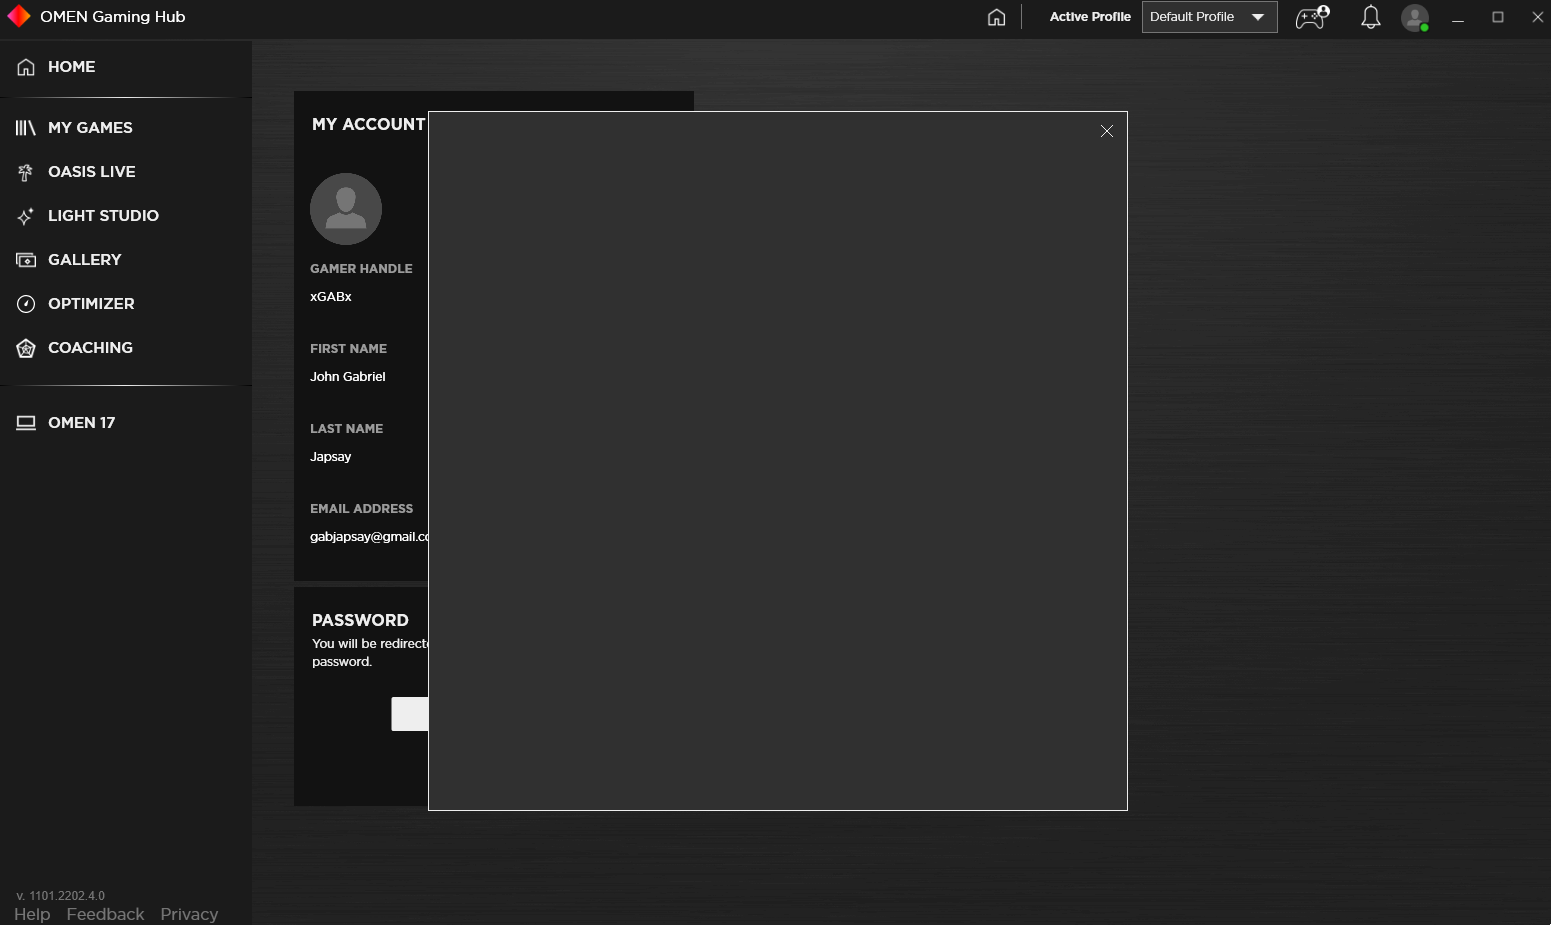Viewport: 1551px width, 925px height.
Task: Click the profile picture in My Account
Action: coord(346,209)
